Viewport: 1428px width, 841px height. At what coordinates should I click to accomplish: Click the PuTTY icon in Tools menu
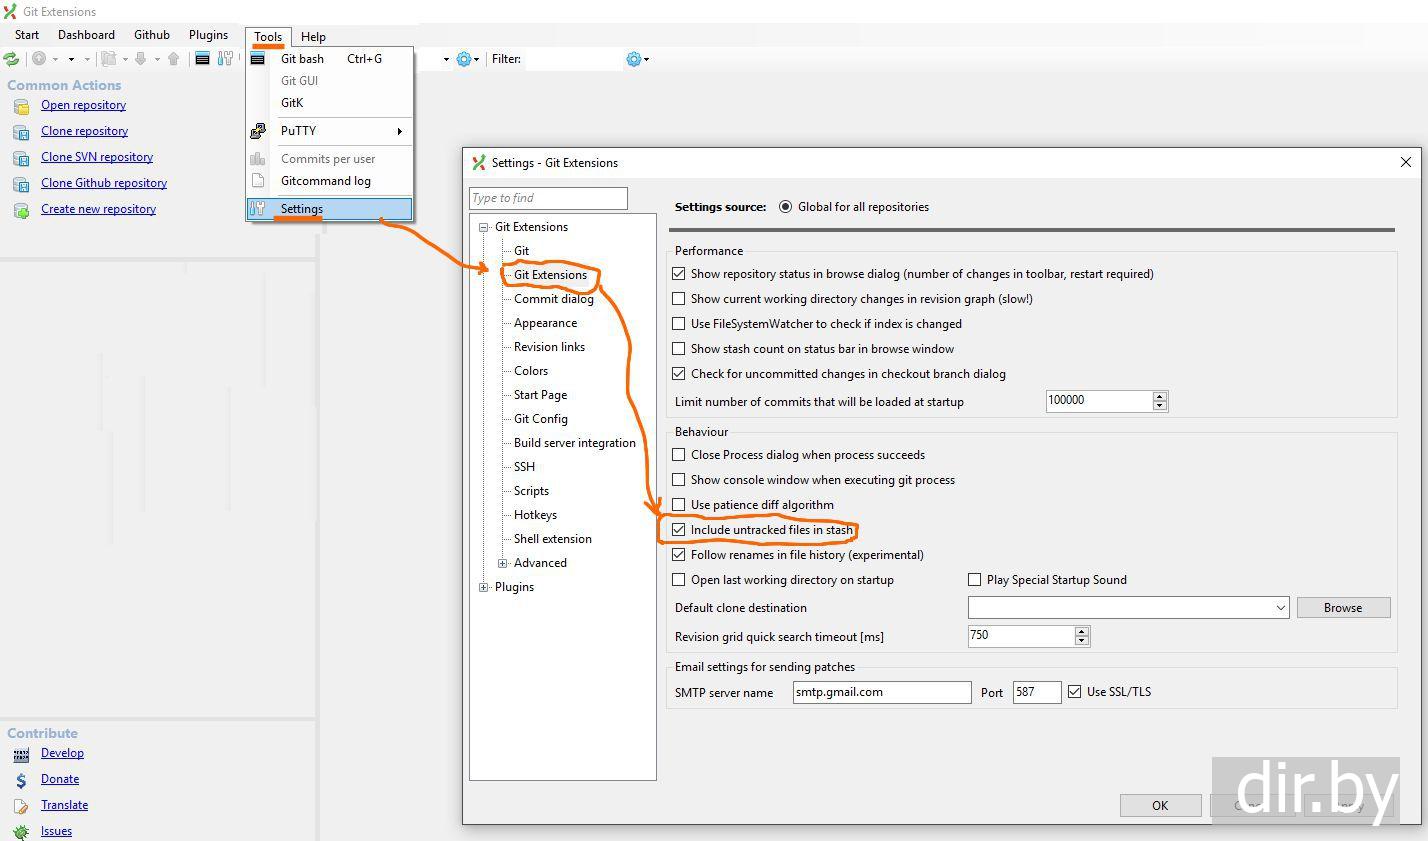258,131
